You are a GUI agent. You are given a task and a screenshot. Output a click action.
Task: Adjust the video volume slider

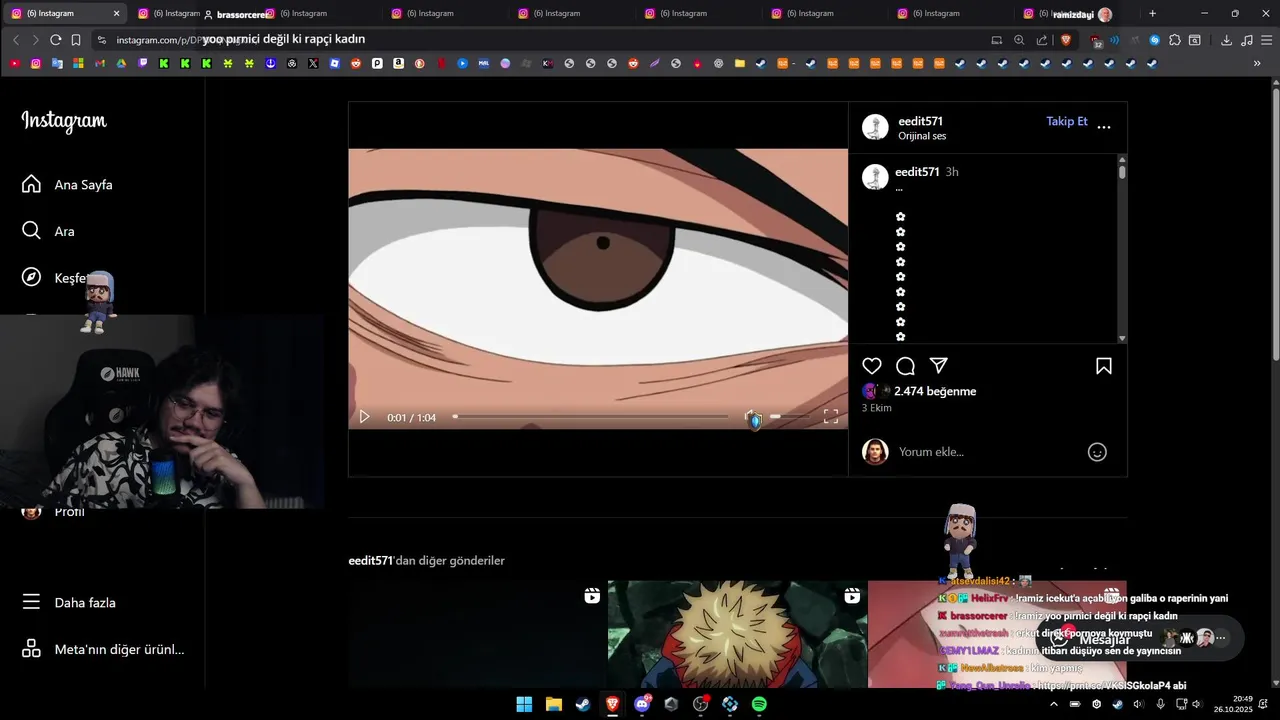pos(788,417)
